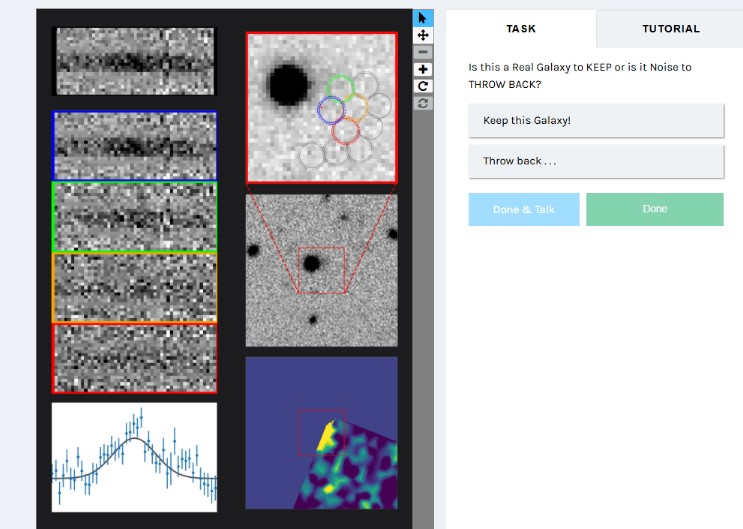Screen dimensions: 743x529
Task: Click the wide-field sky image
Action: (321, 270)
